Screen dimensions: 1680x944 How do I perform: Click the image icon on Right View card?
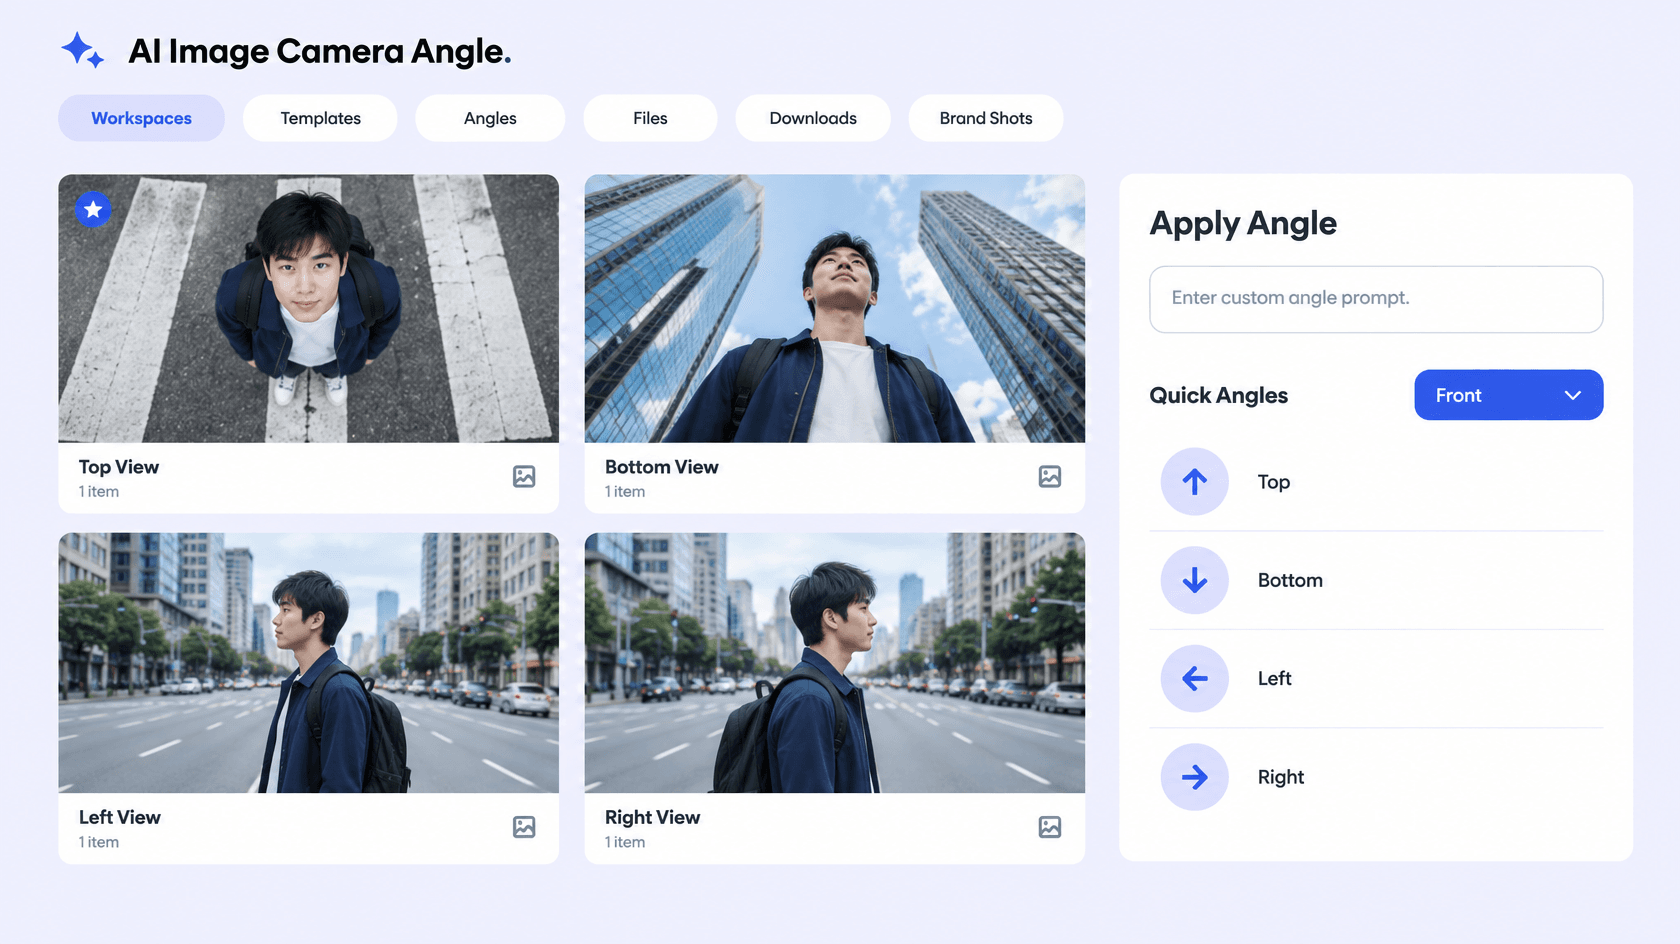click(x=1050, y=827)
